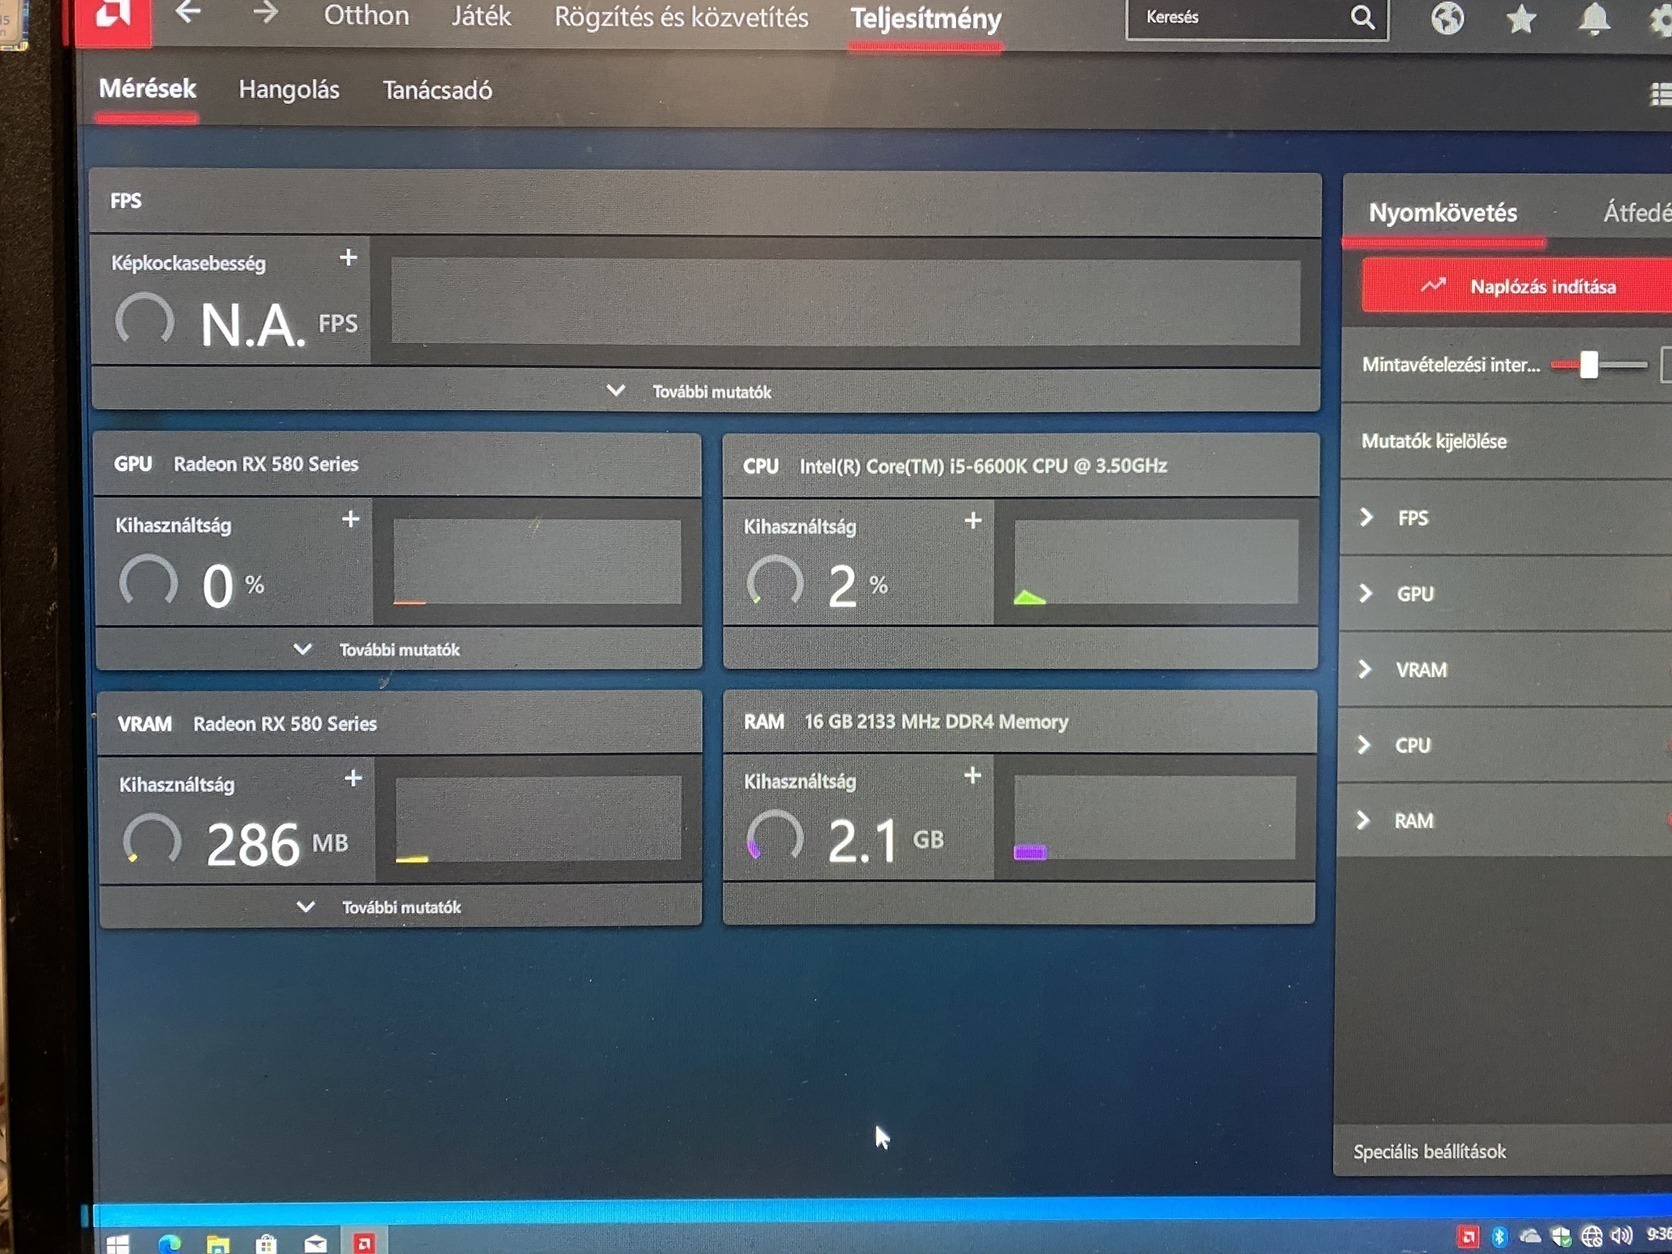The image size is (1672, 1254).
Task: Click the RAM usage graph
Action: [1155, 817]
